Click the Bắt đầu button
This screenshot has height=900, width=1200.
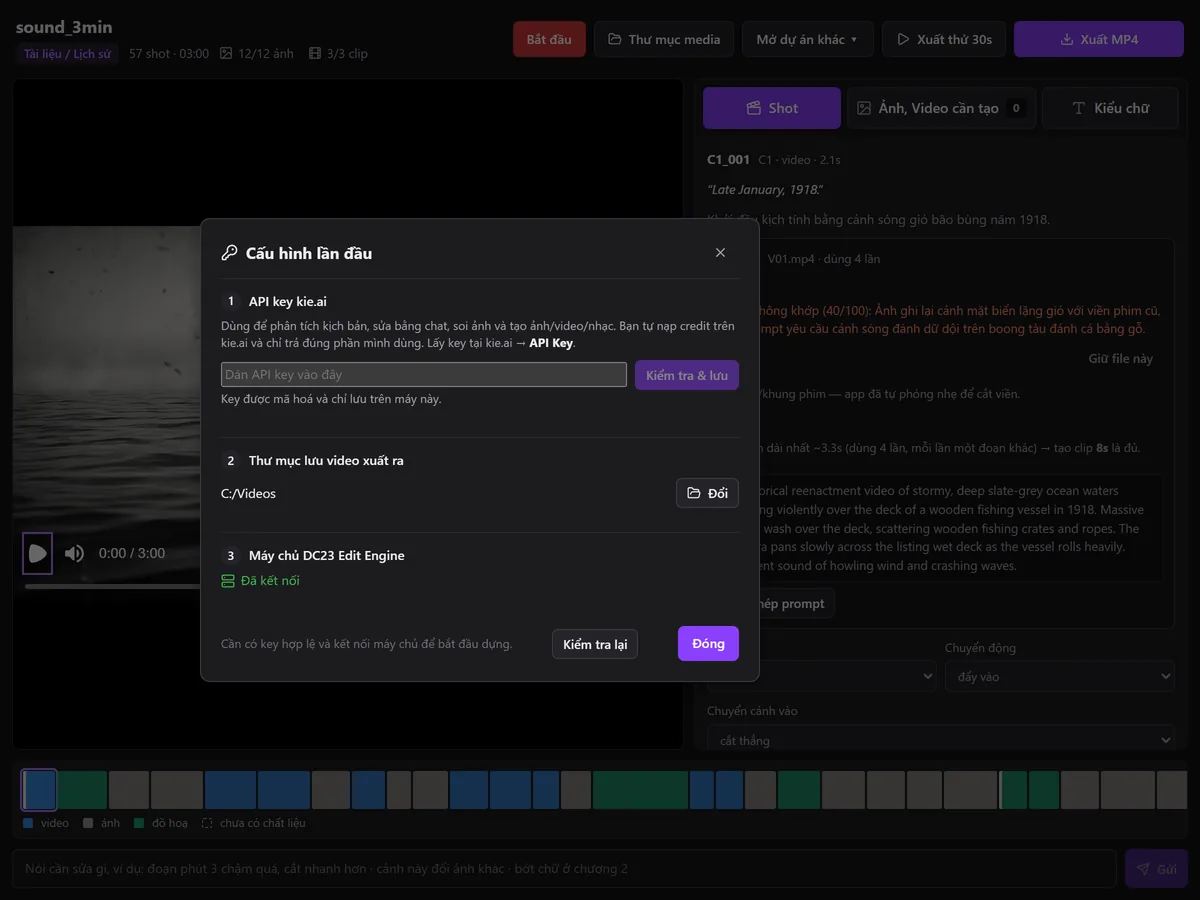[x=549, y=39]
